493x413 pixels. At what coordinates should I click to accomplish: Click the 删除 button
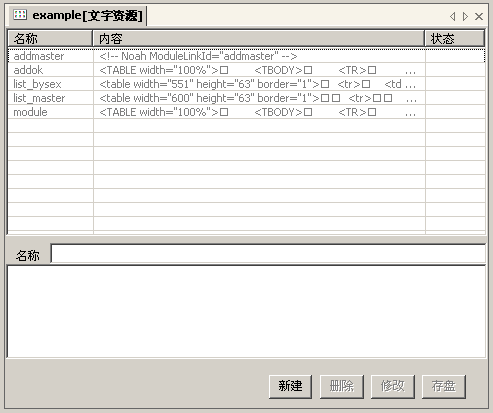[342, 386]
